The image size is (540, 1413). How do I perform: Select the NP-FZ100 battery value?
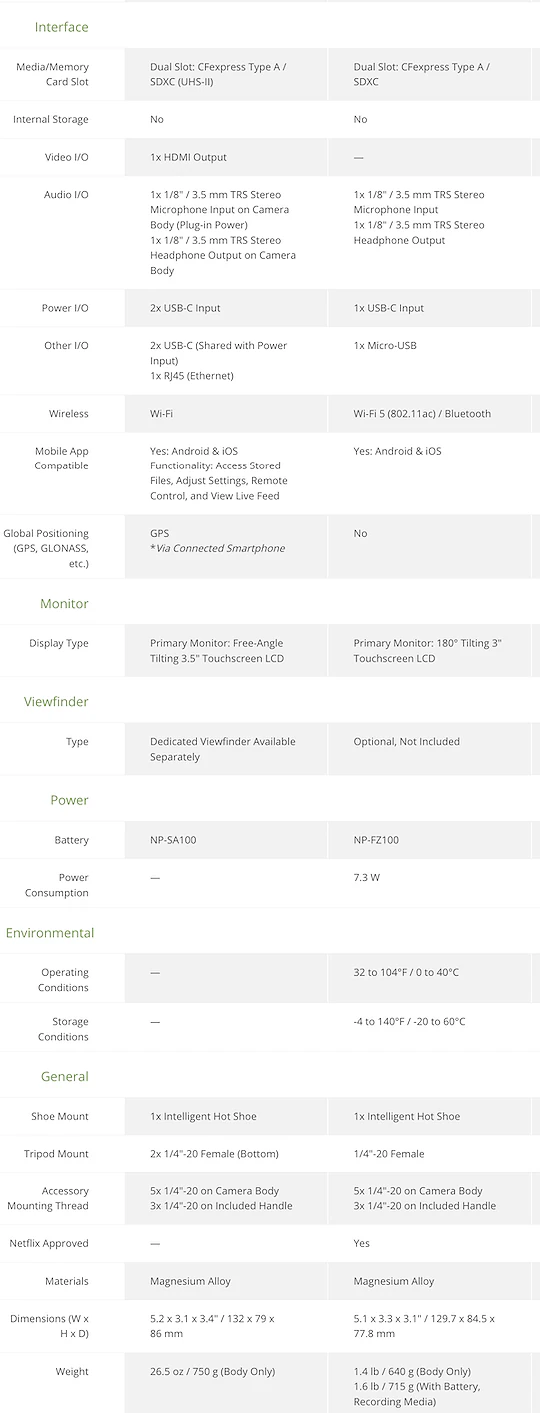tap(376, 840)
